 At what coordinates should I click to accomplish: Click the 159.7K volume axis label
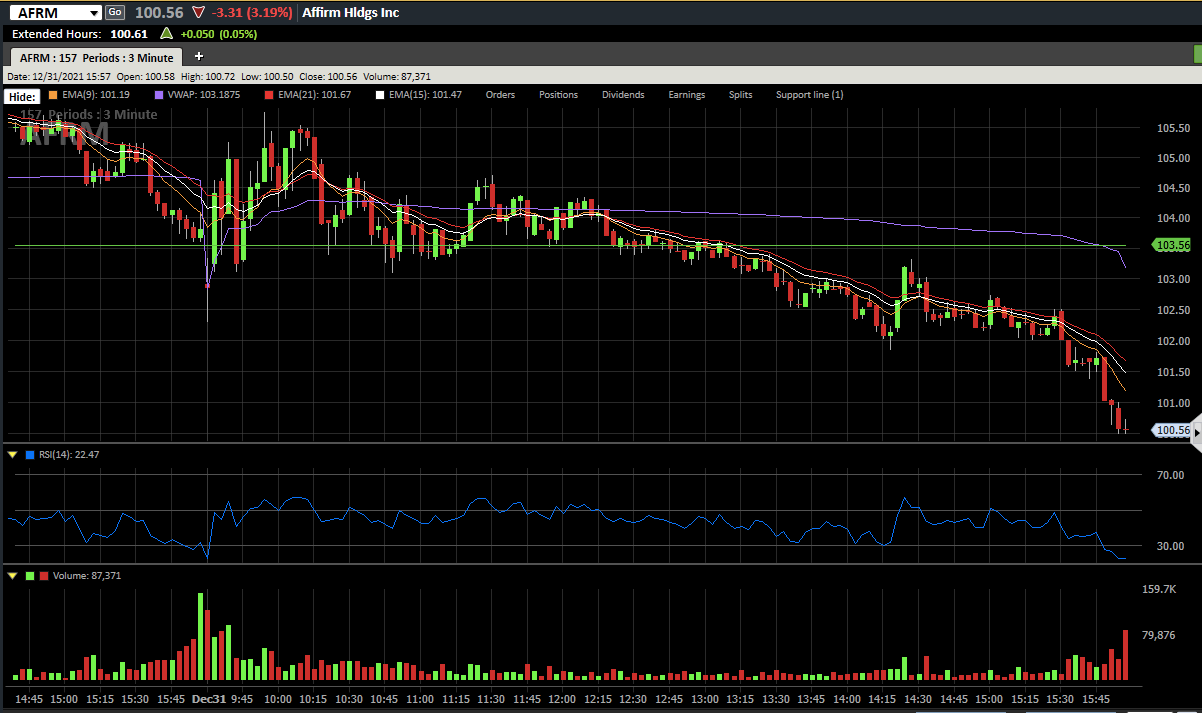click(x=1160, y=590)
